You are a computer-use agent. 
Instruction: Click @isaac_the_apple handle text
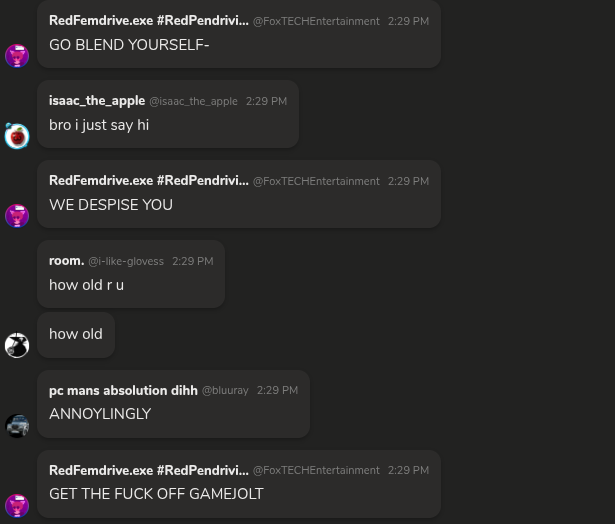193,102
